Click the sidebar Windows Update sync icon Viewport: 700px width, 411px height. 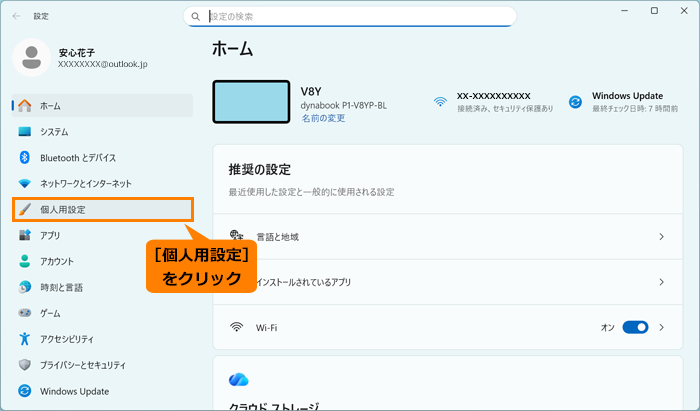[x=25, y=391]
